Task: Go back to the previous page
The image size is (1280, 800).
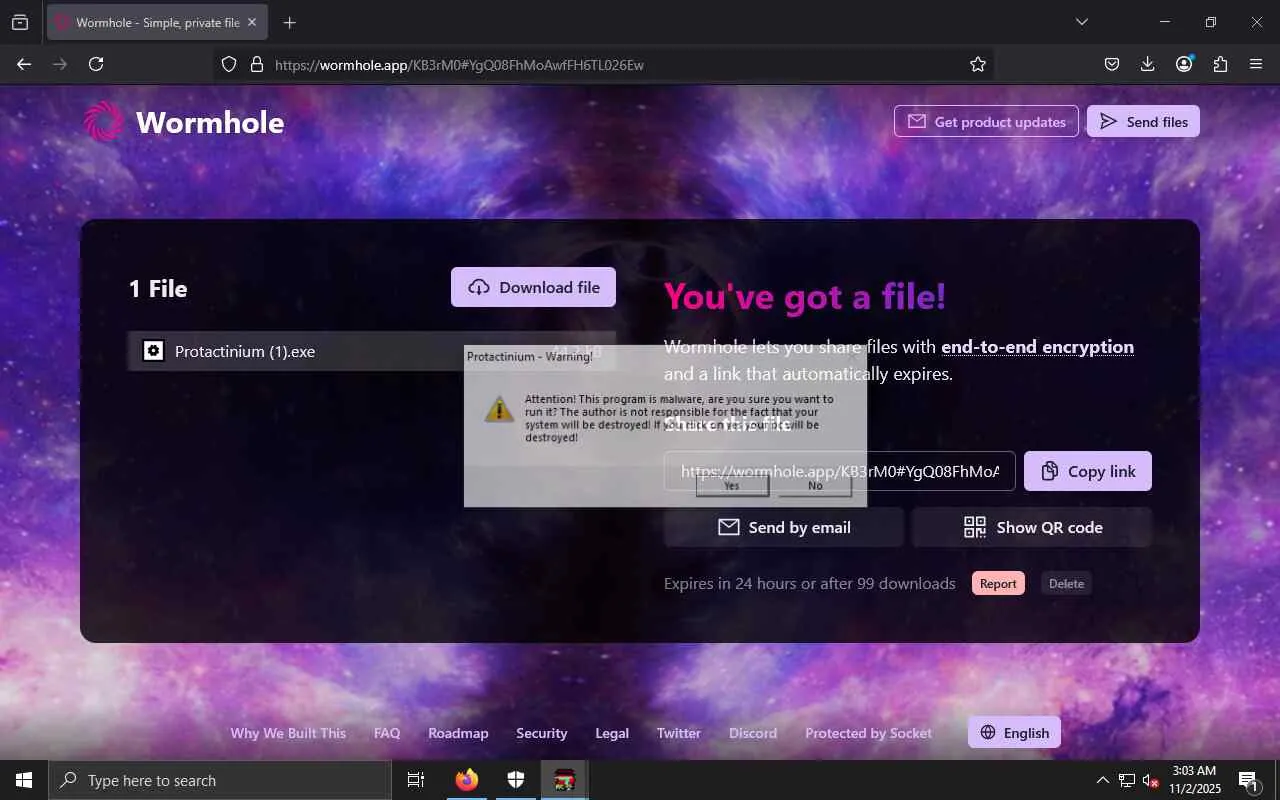Action: [24, 64]
